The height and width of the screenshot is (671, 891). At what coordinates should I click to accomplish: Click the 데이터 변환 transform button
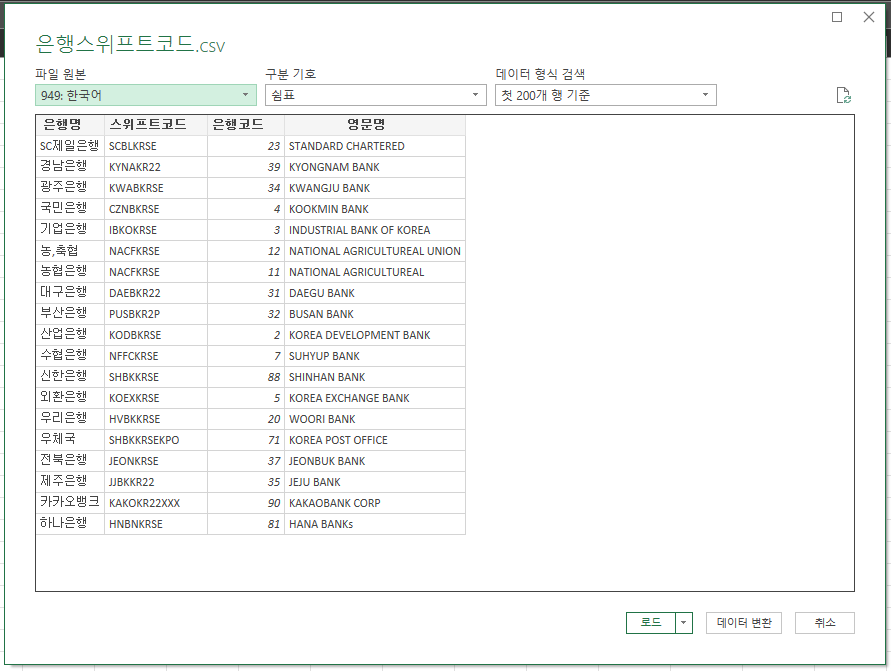point(744,622)
